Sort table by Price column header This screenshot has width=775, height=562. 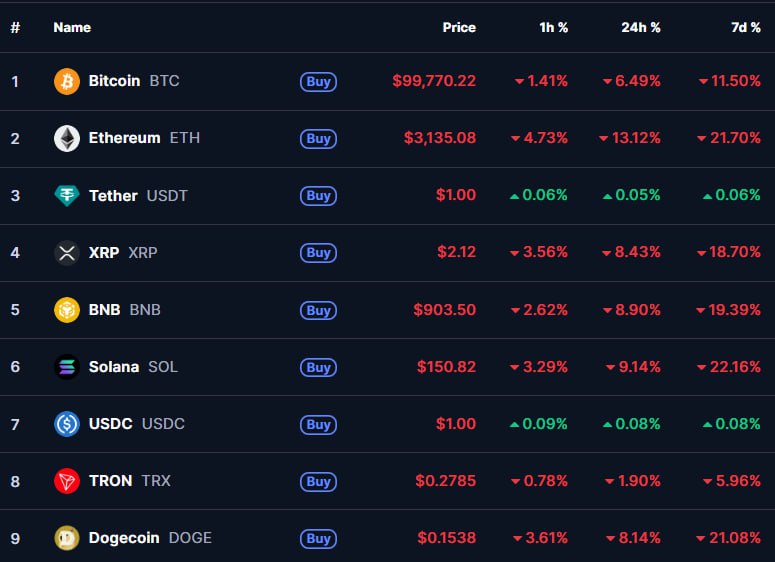[459, 28]
